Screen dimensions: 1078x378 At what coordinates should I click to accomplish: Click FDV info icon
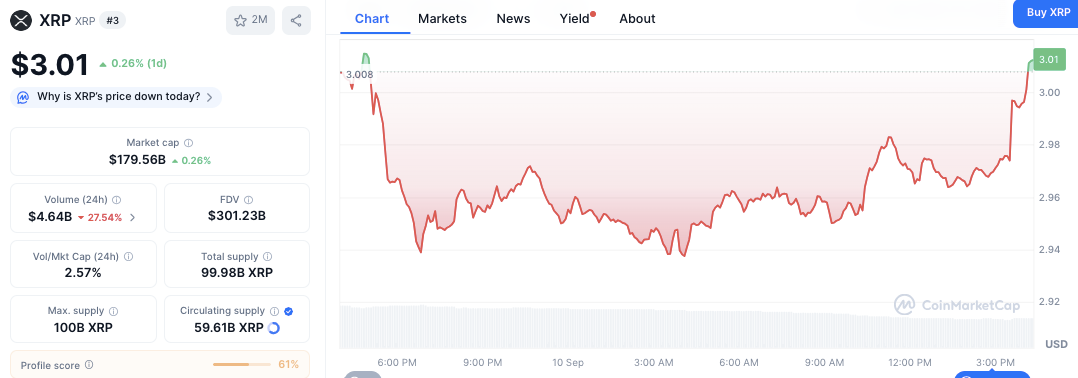point(248,200)
